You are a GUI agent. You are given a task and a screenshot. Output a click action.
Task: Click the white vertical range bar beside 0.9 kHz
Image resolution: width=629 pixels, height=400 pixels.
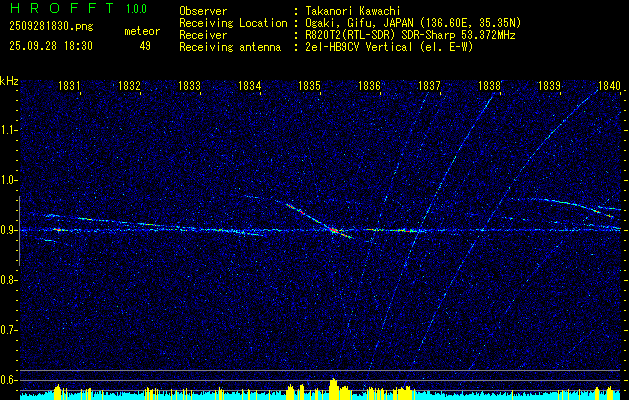click(19, 231)
